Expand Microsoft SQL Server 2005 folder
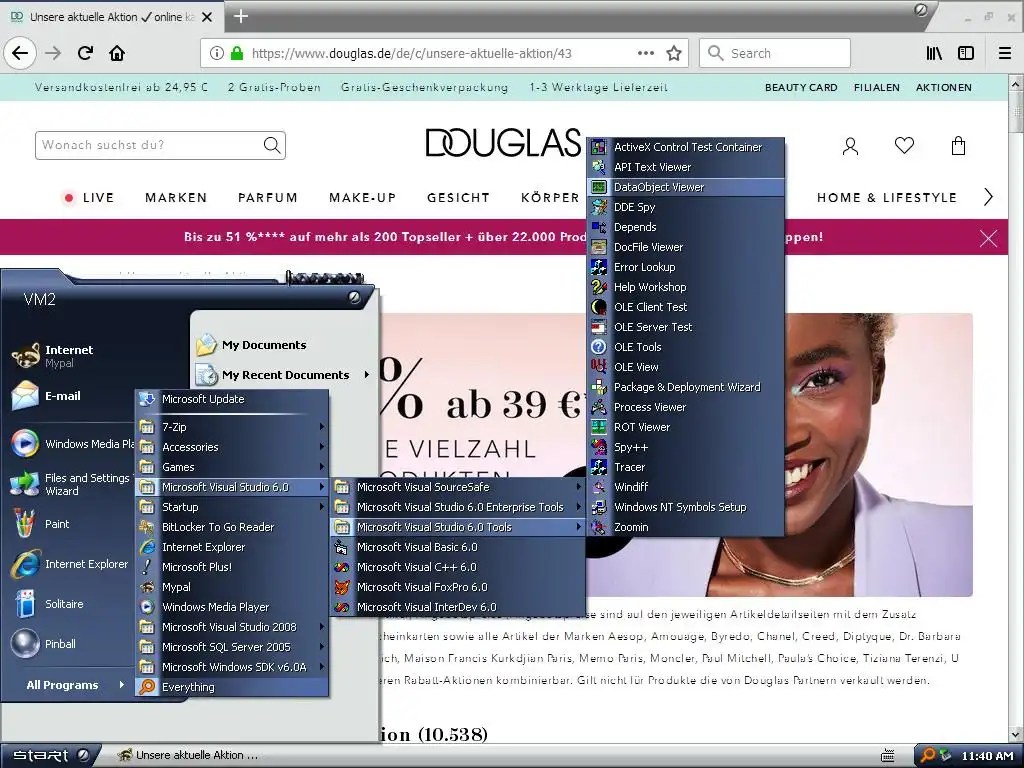Image resolution: width=1024 pixels, height=768 pixels. pyautogui.click(x=232, y=647)
